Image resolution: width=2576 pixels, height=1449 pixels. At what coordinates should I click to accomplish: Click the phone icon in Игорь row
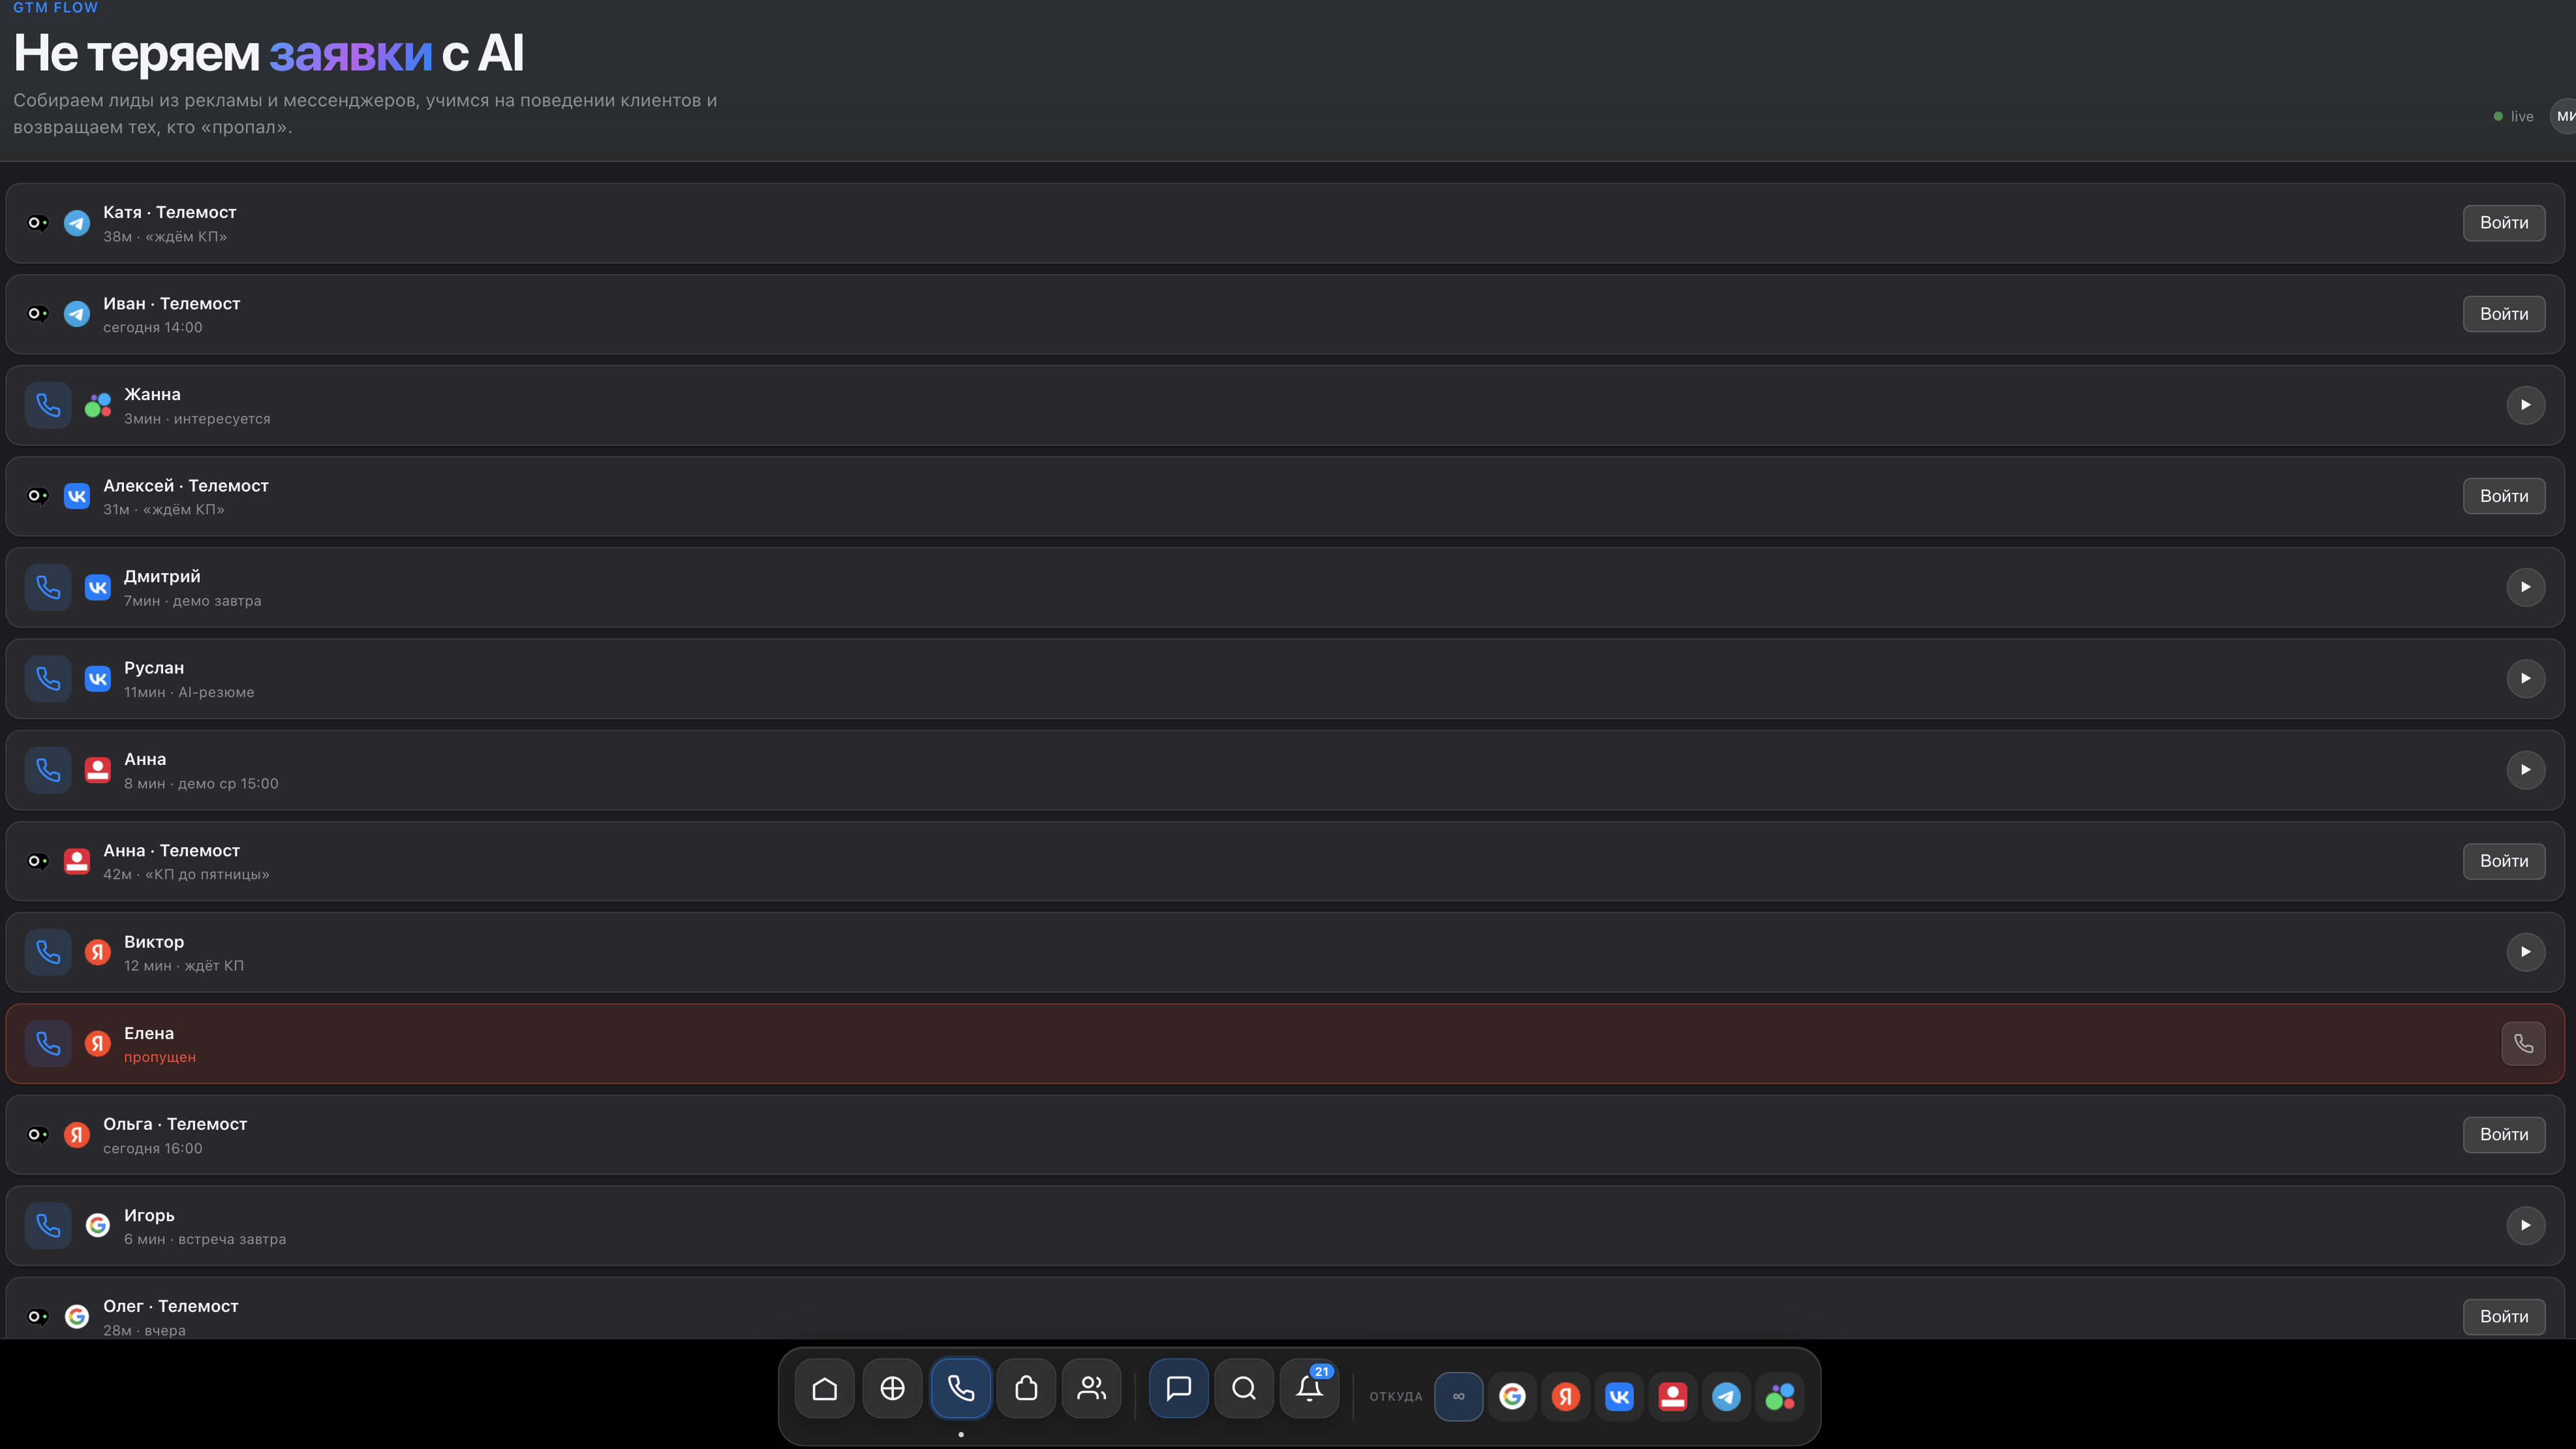[48, 1225]
